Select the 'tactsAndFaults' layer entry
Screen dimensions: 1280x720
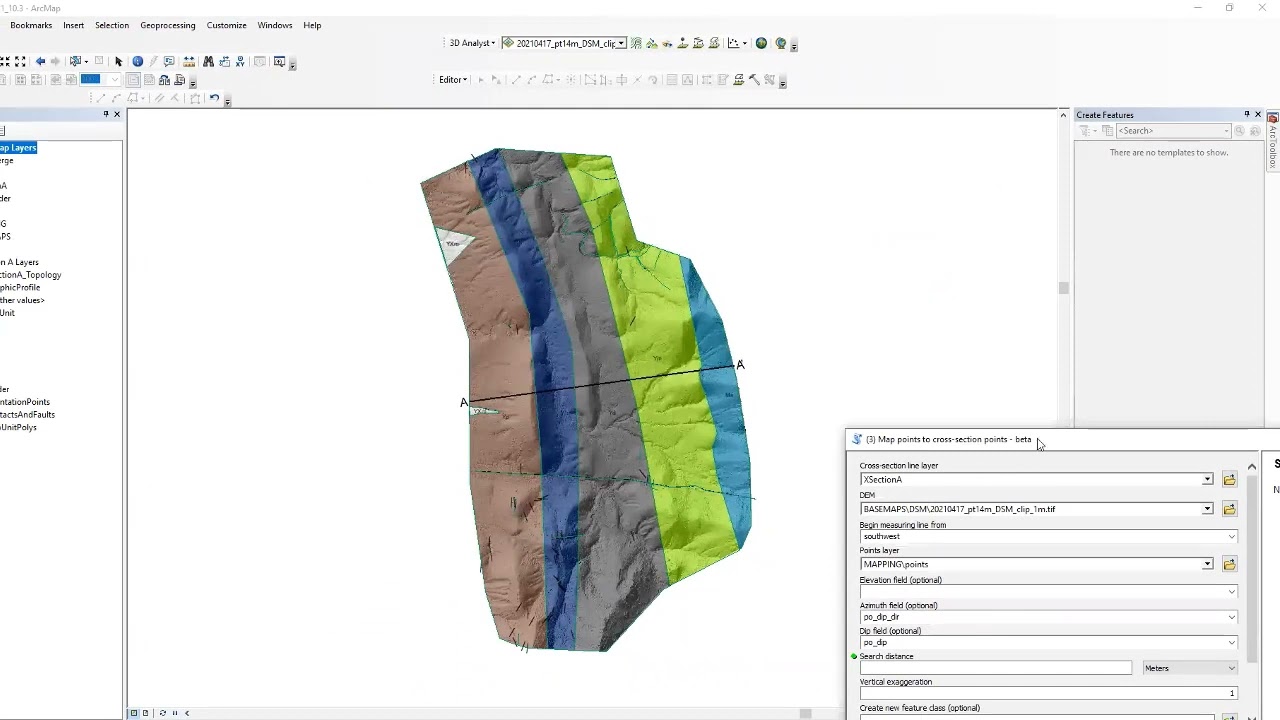point(28,415)
